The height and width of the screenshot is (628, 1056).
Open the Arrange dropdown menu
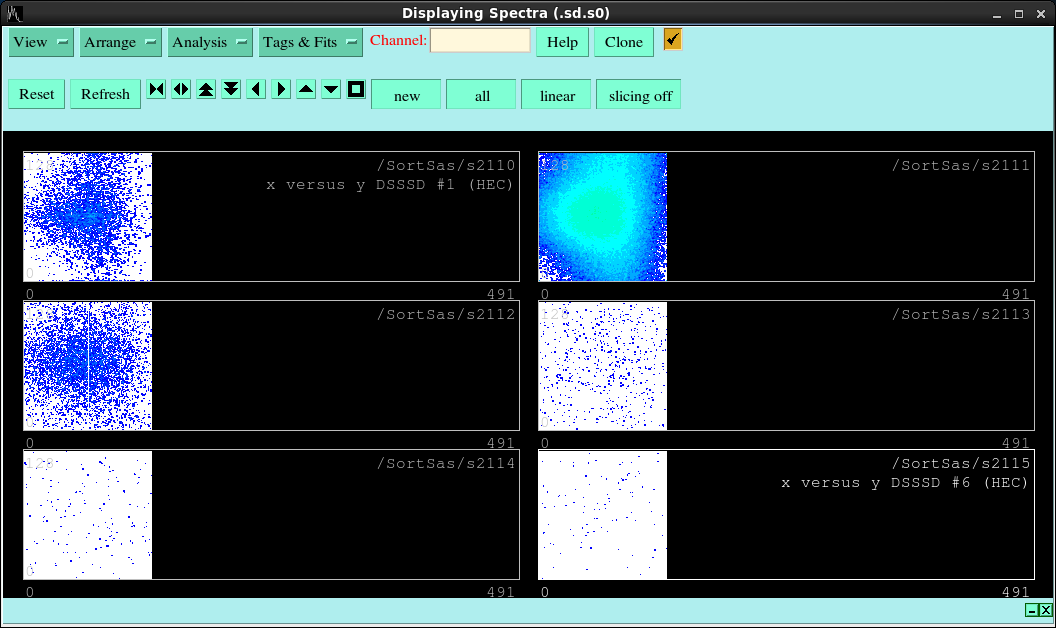[x=121, y=42]
